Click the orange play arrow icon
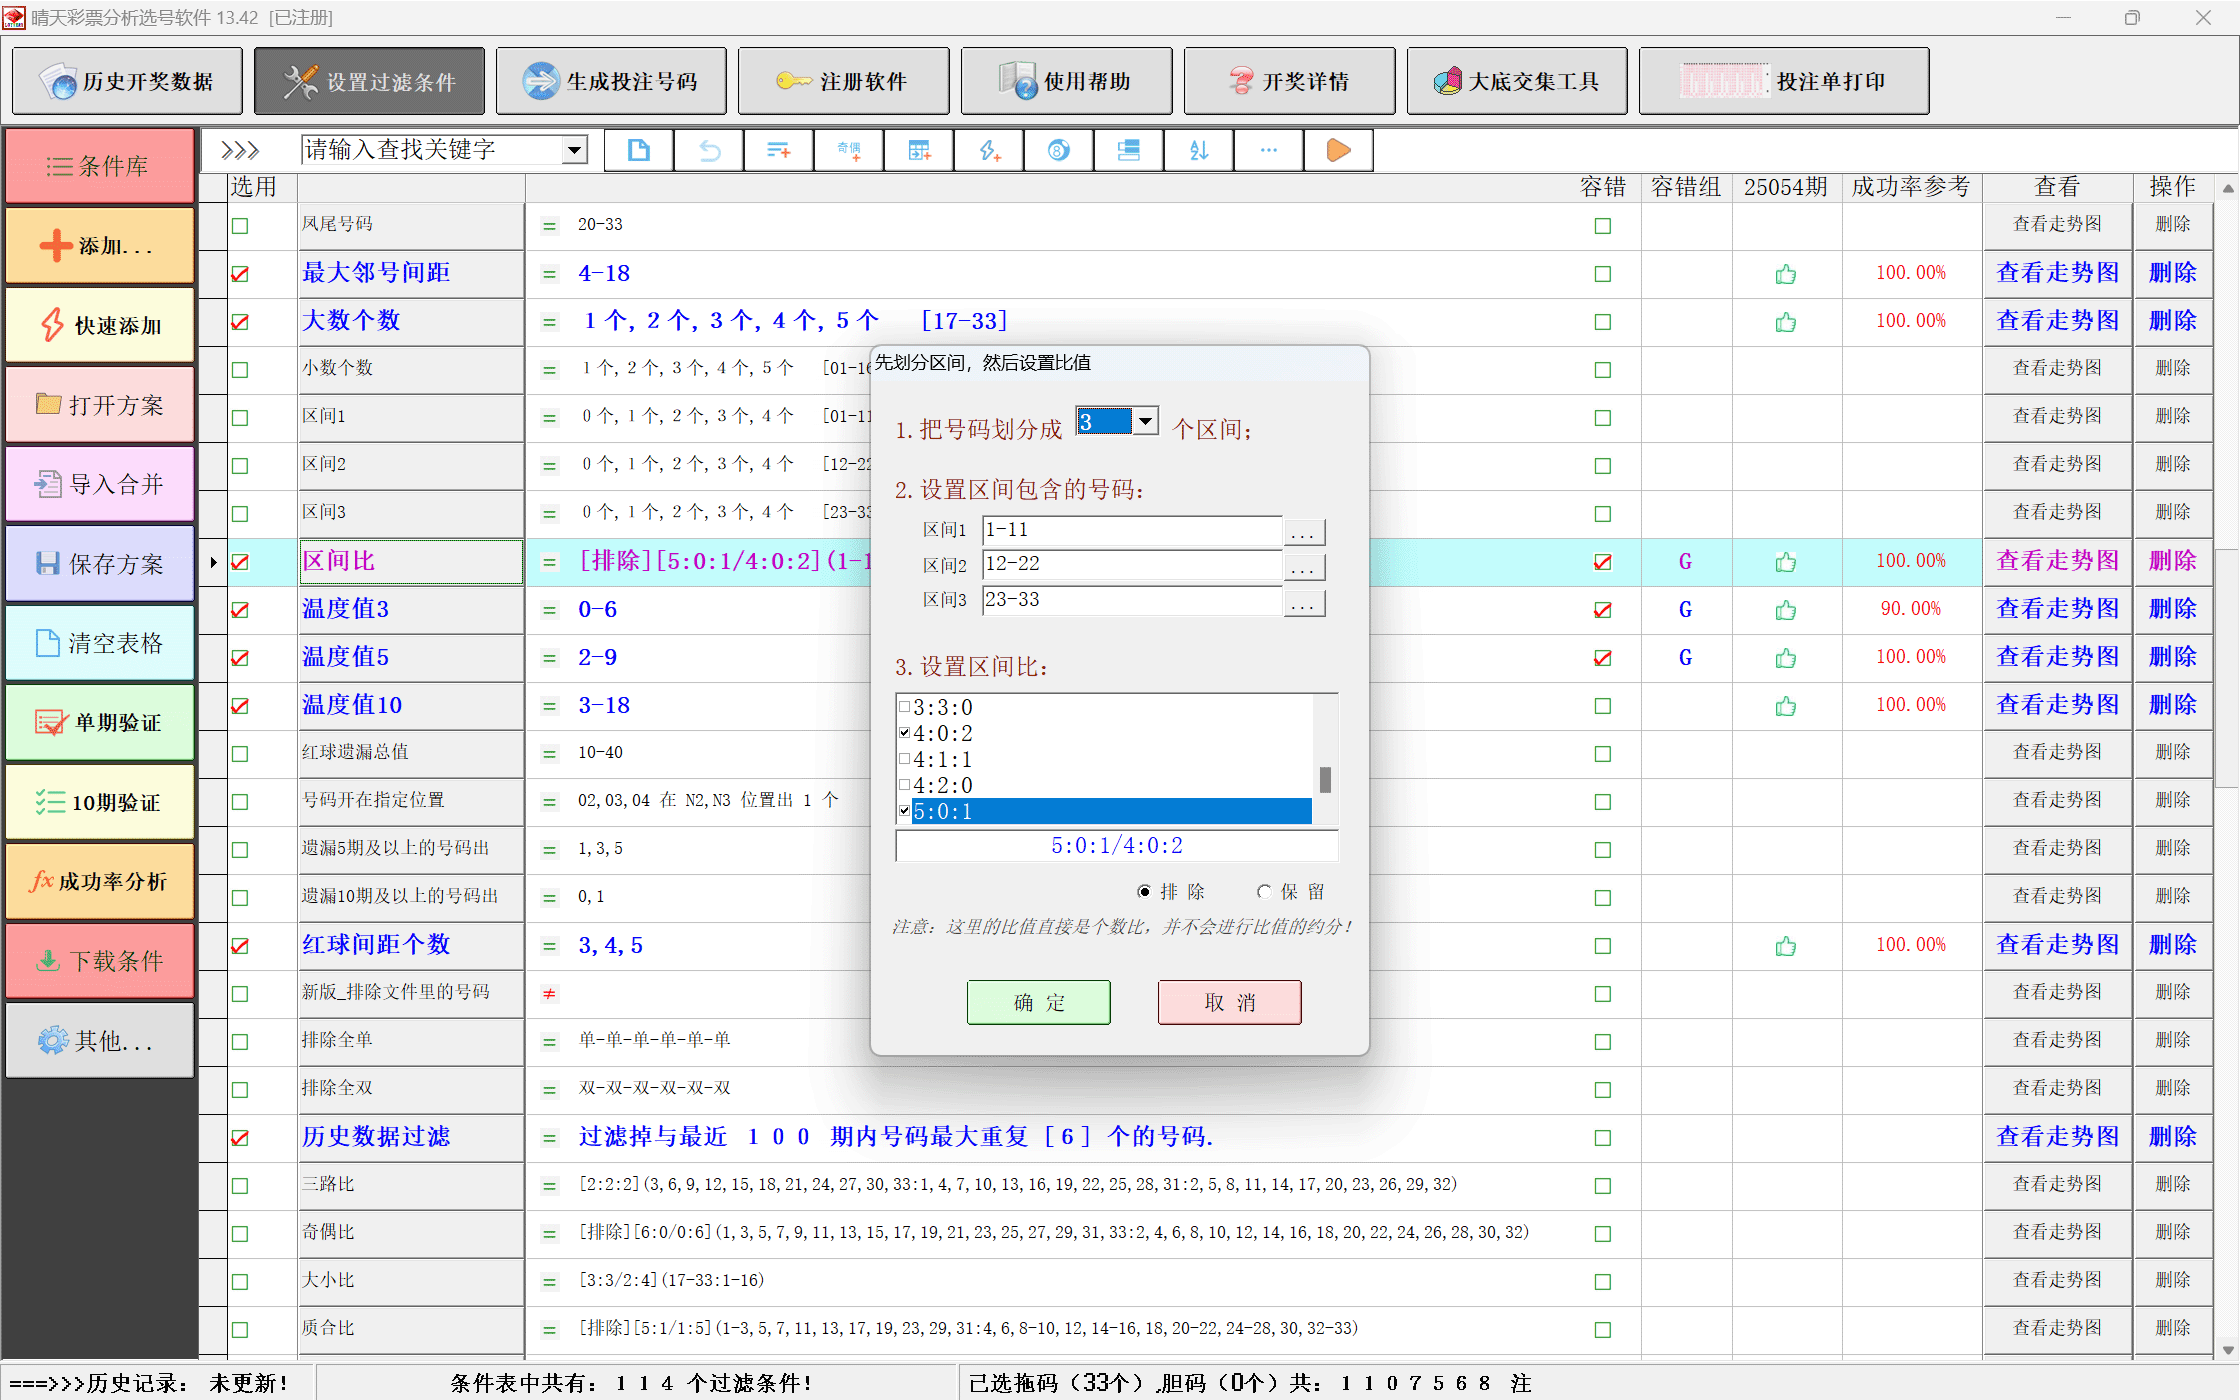The width and height of the screenshot is (2240, 1400). (x=1338, y=151)
